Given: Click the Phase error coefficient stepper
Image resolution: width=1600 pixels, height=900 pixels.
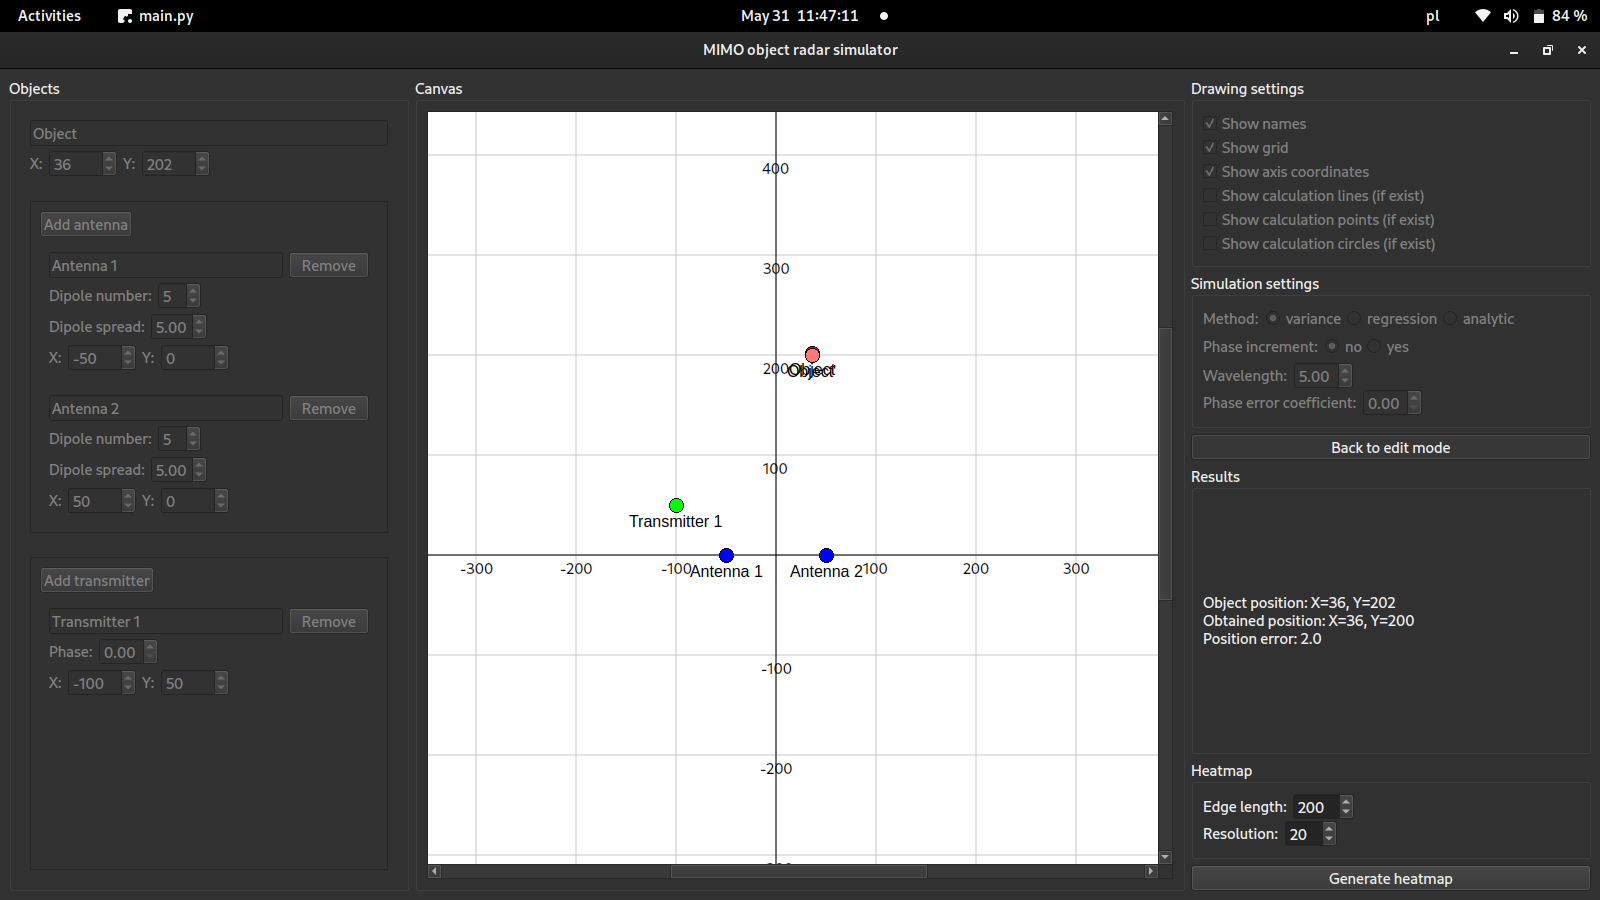Looking at the screenshot, I should pyautogui.click(x=1414, y=402).
